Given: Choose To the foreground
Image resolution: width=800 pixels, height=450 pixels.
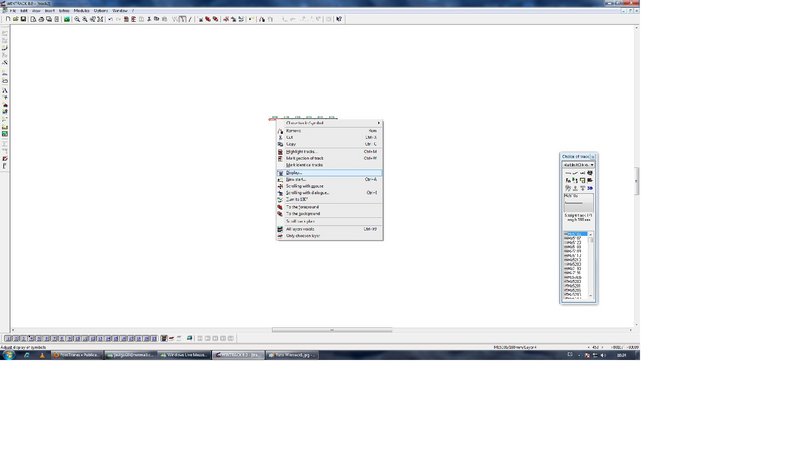Looking at the screenshot, I should tap(330, 207).
